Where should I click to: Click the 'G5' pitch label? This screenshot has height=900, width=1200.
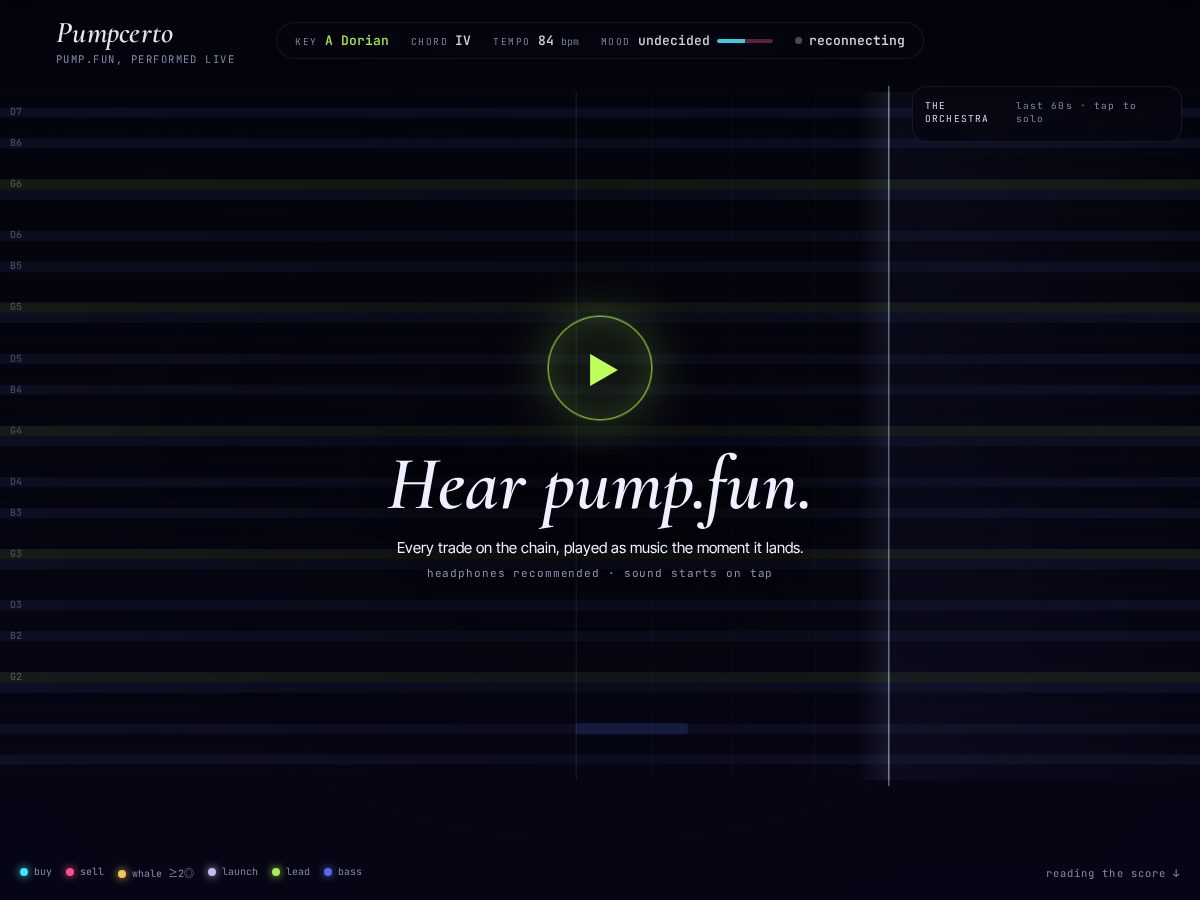16,307
